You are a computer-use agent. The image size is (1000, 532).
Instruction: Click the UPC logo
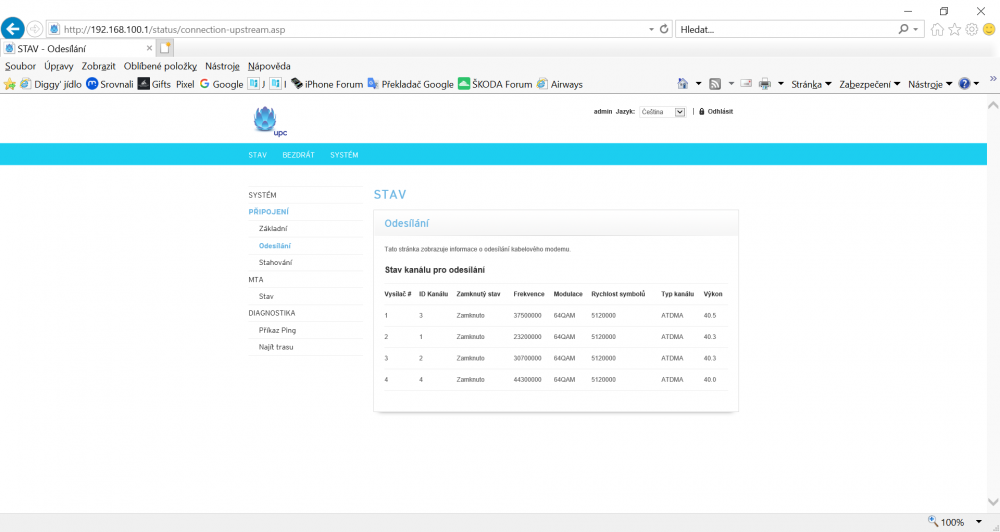pos(267,122)
